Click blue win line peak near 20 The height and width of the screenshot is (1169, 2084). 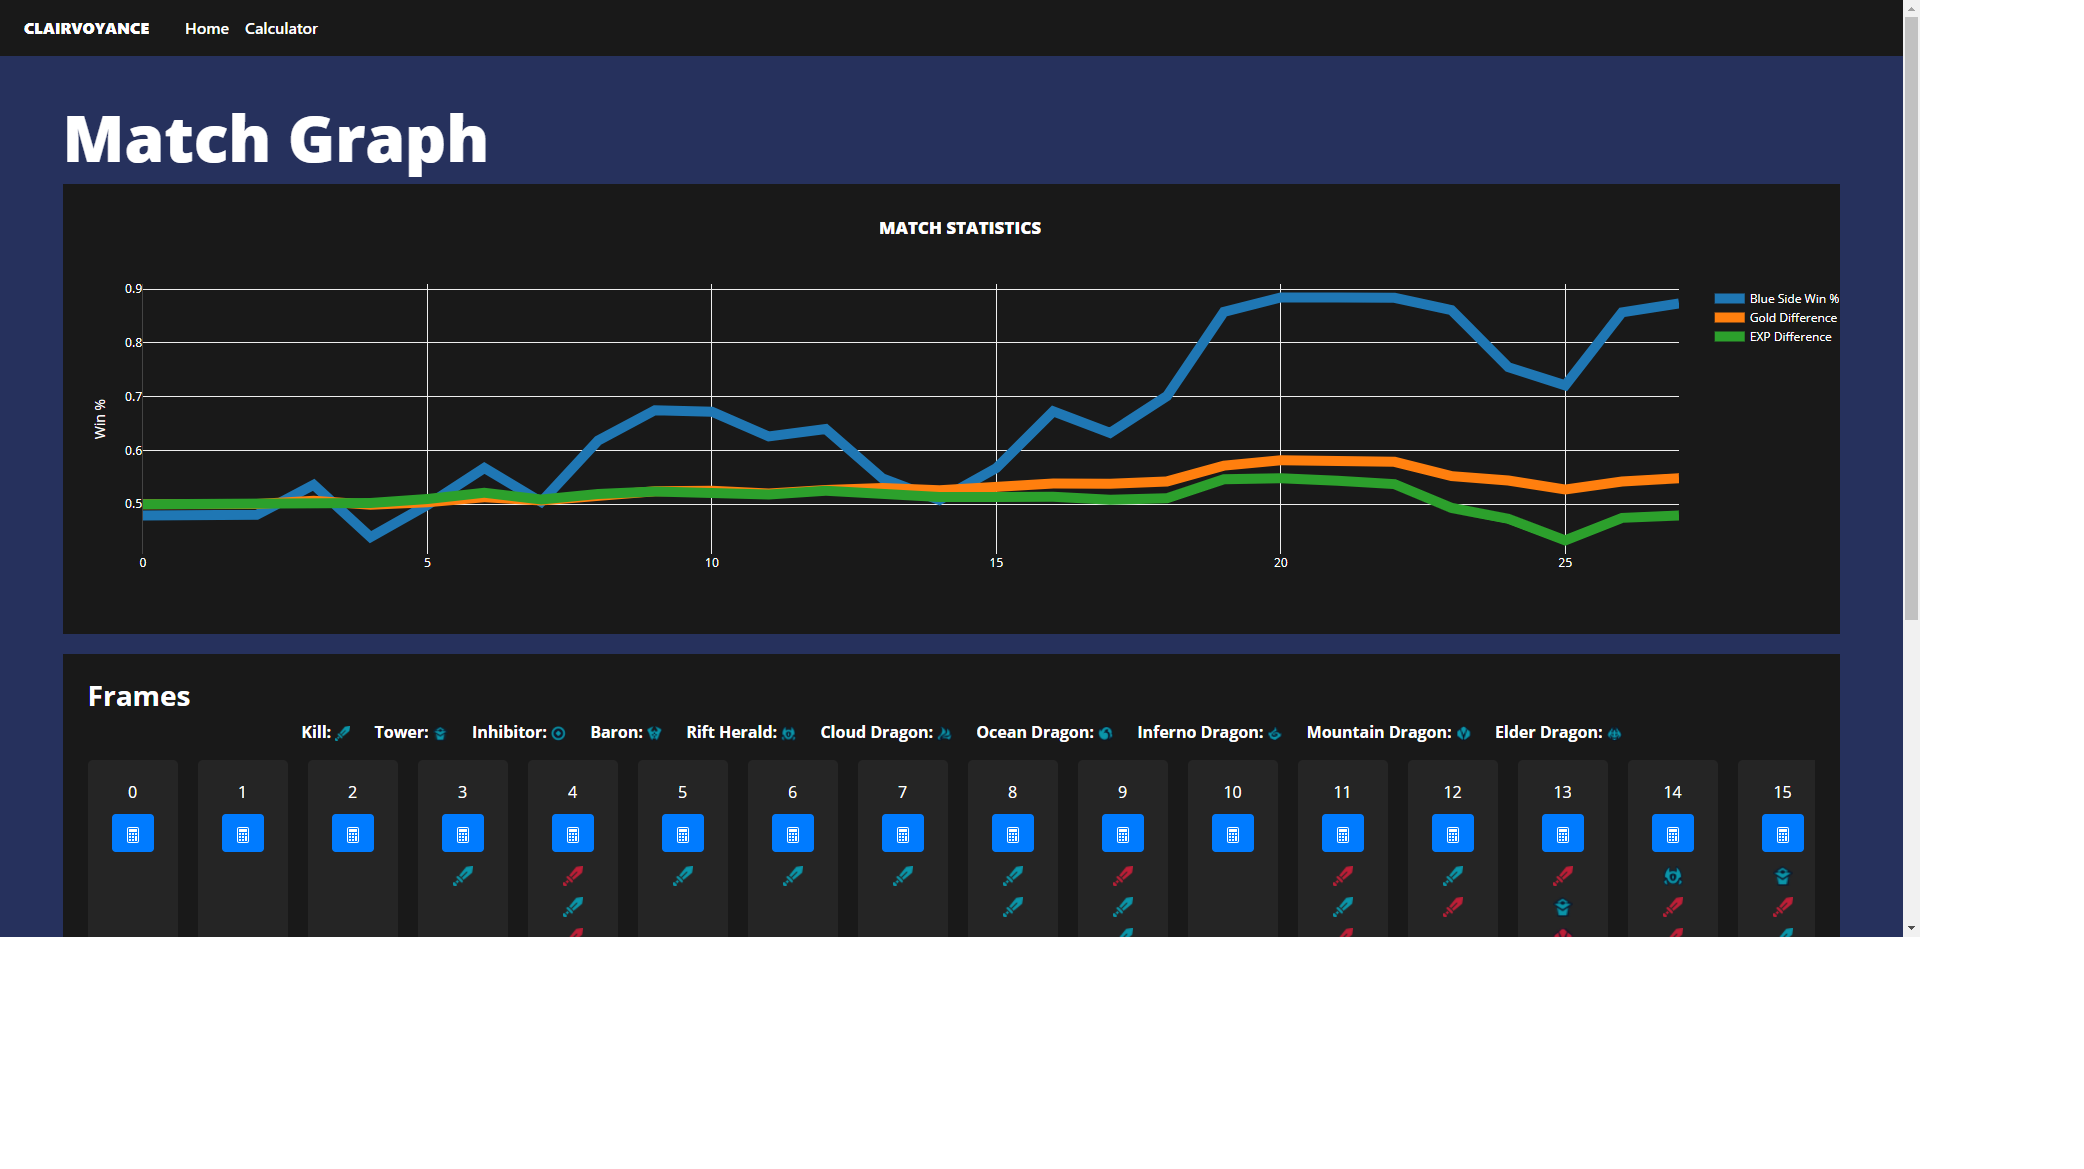(x=1281, y=297)
